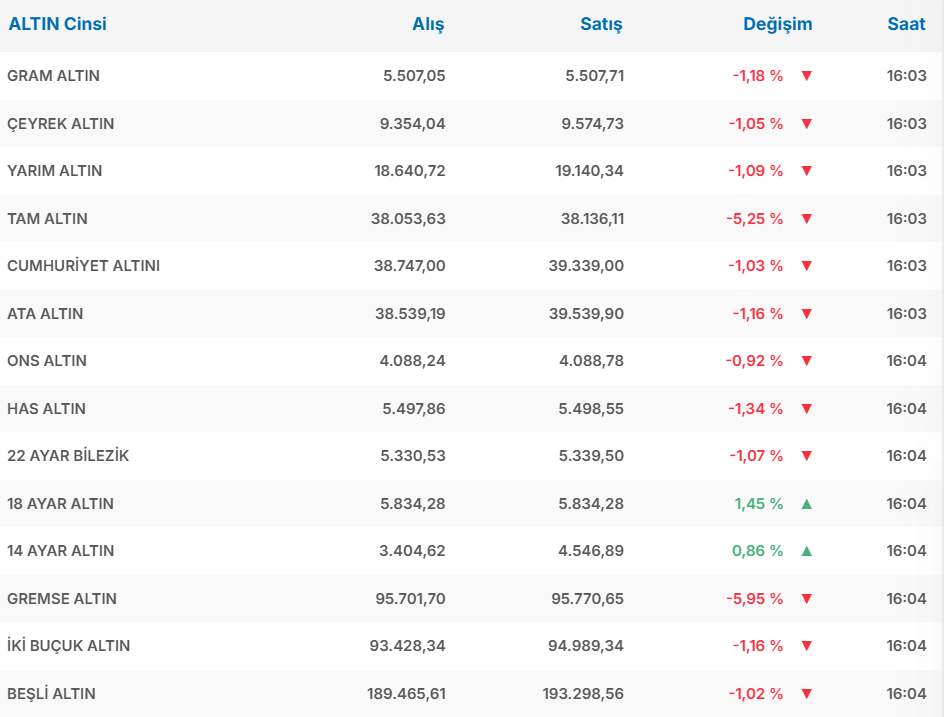Click the Saat column header
The width and height of the screenshot is (944, 717).
(906, 24)
